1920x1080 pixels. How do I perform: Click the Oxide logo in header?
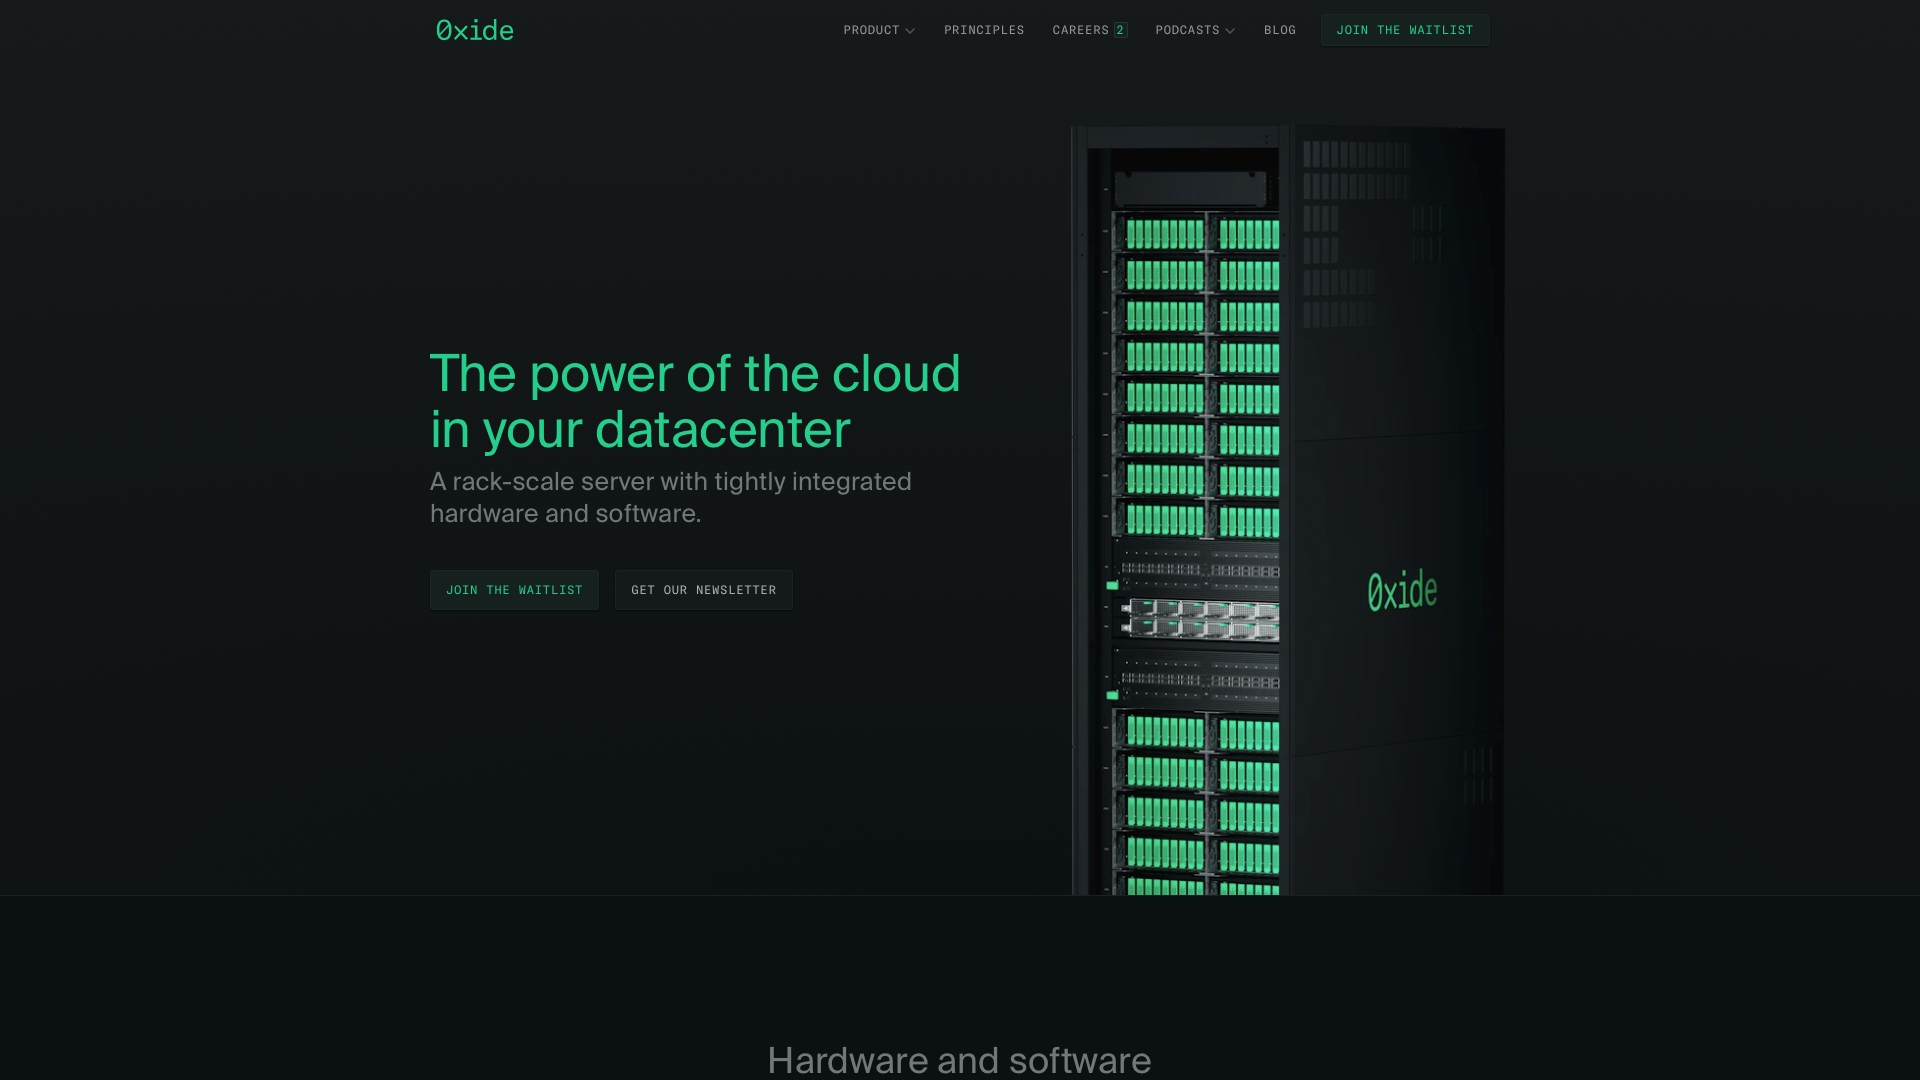[475, 30]
